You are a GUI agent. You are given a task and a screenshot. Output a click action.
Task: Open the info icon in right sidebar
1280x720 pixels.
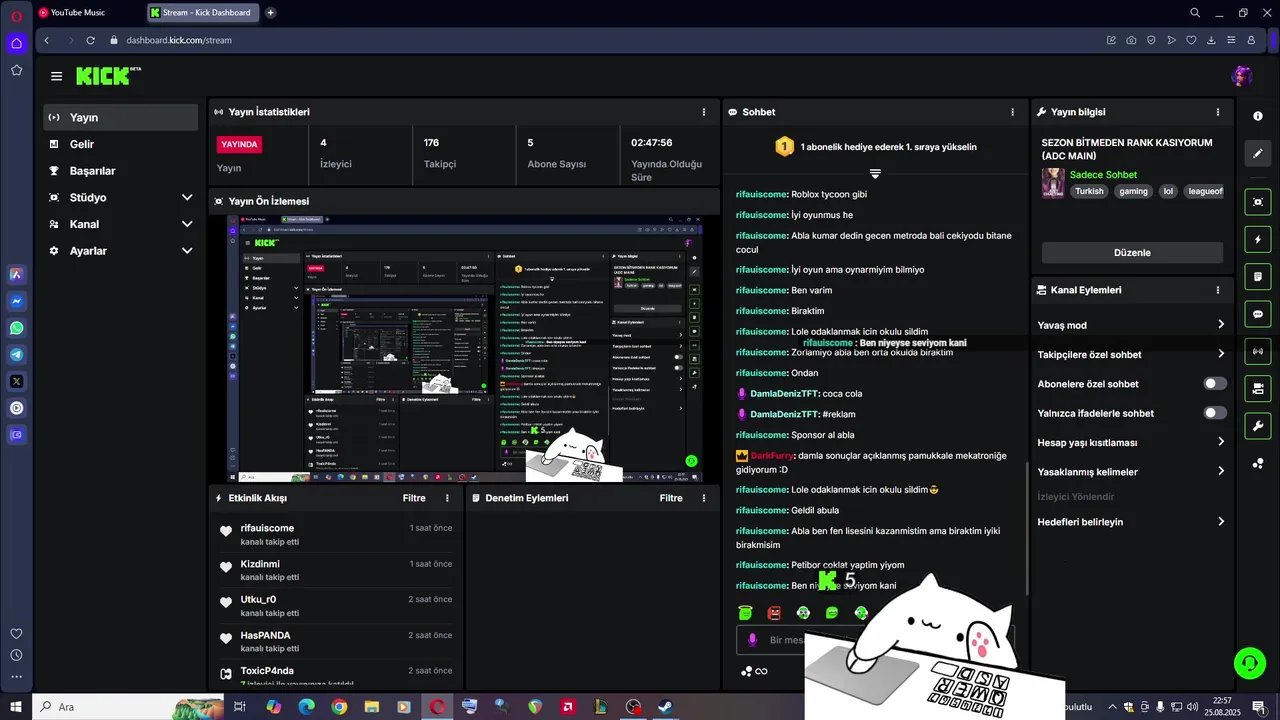1258,116
